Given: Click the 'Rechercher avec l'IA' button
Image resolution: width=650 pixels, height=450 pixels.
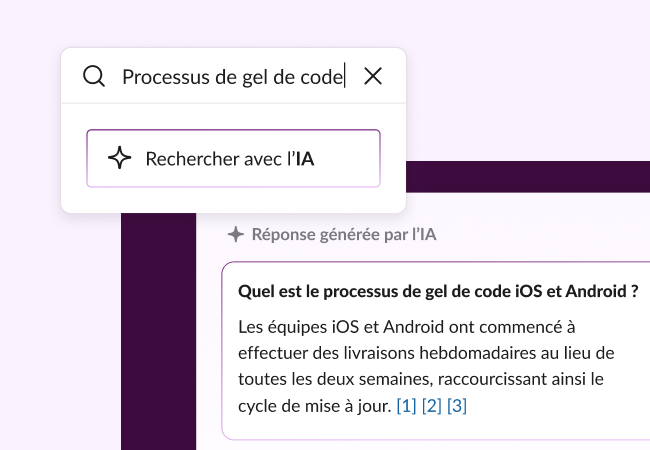Looking at the screenshot, I should pyautogui.click(x=233, y=158).
